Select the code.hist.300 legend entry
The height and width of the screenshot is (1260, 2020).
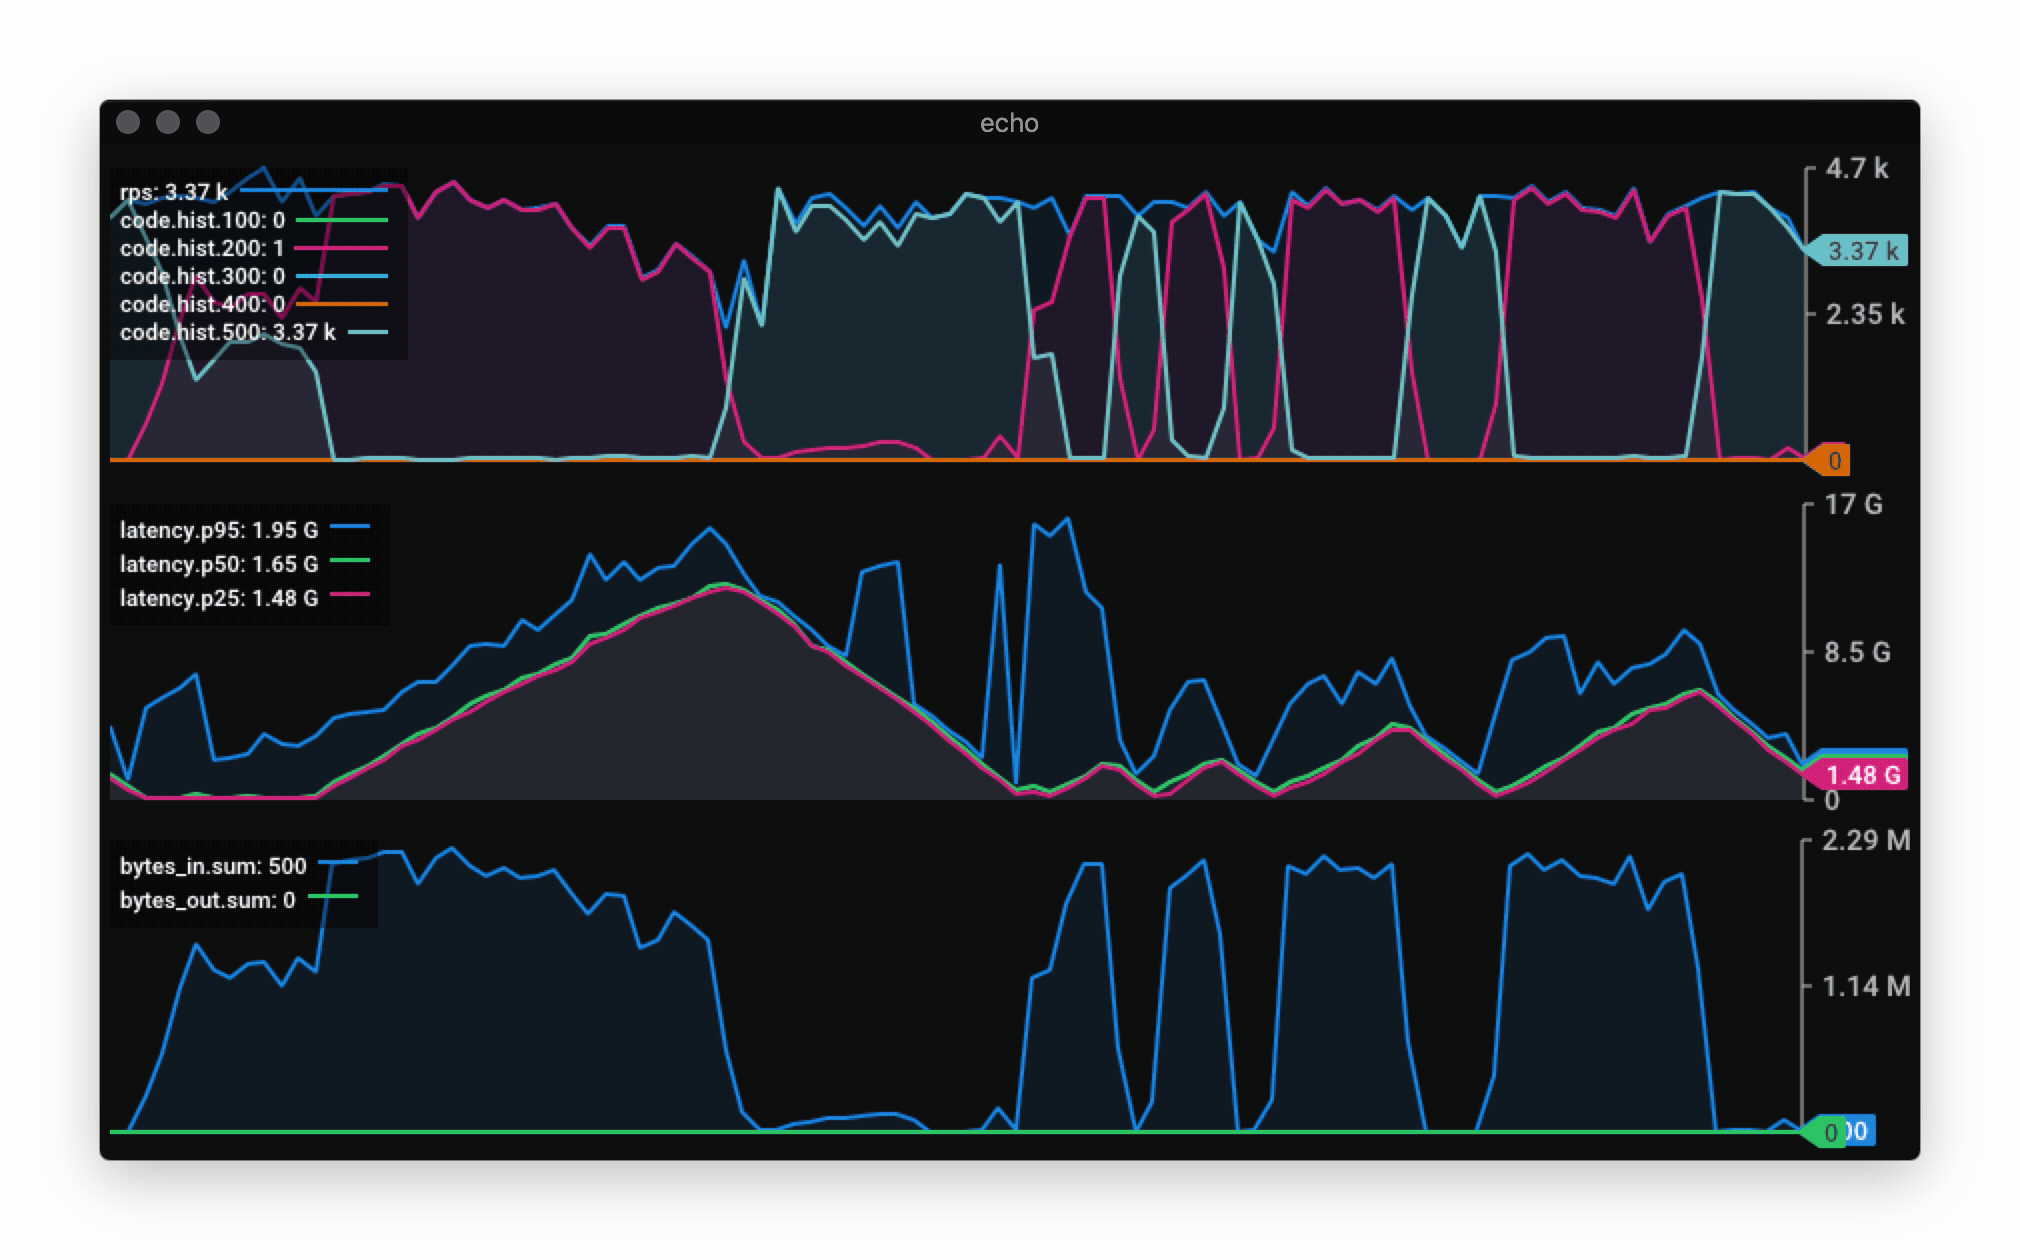click(x=202, y=276)
